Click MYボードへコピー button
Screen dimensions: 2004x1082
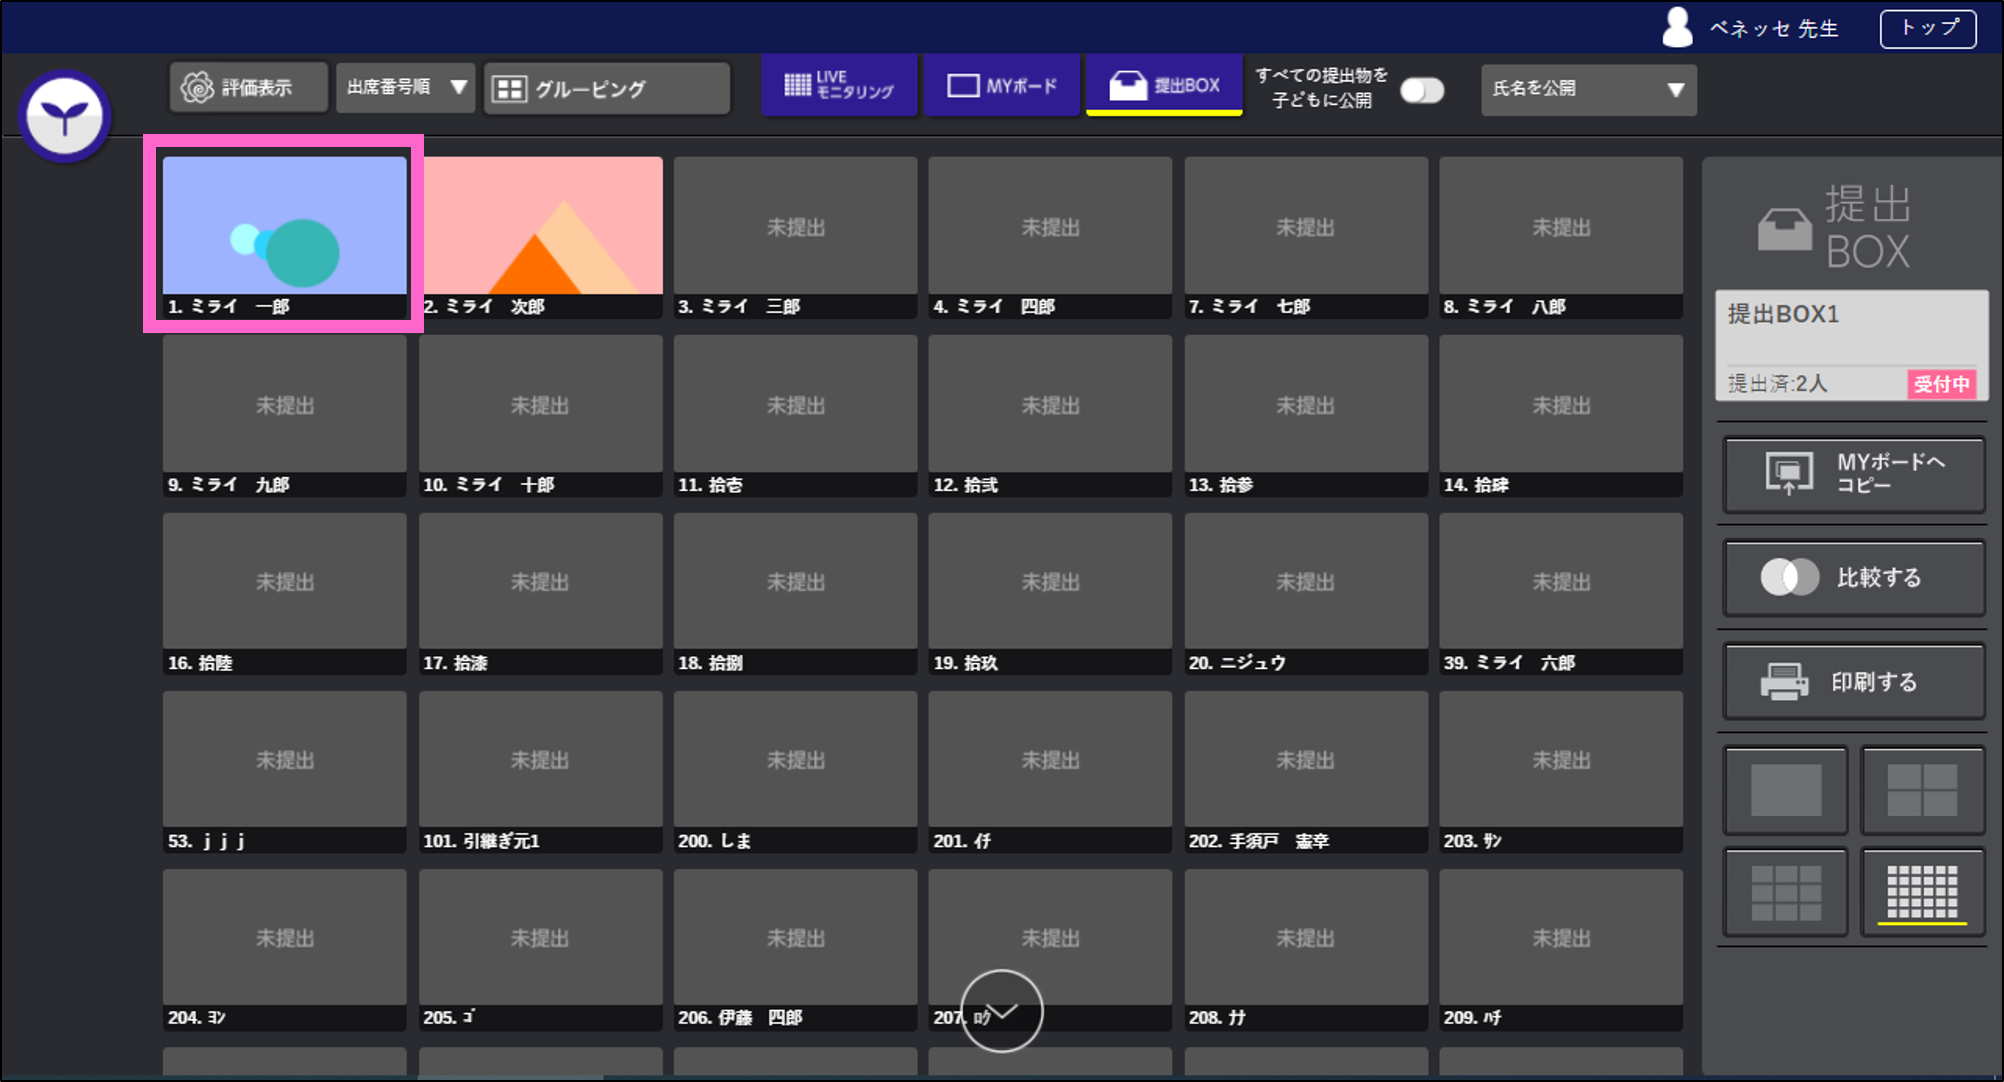[x=1853, y=474]
